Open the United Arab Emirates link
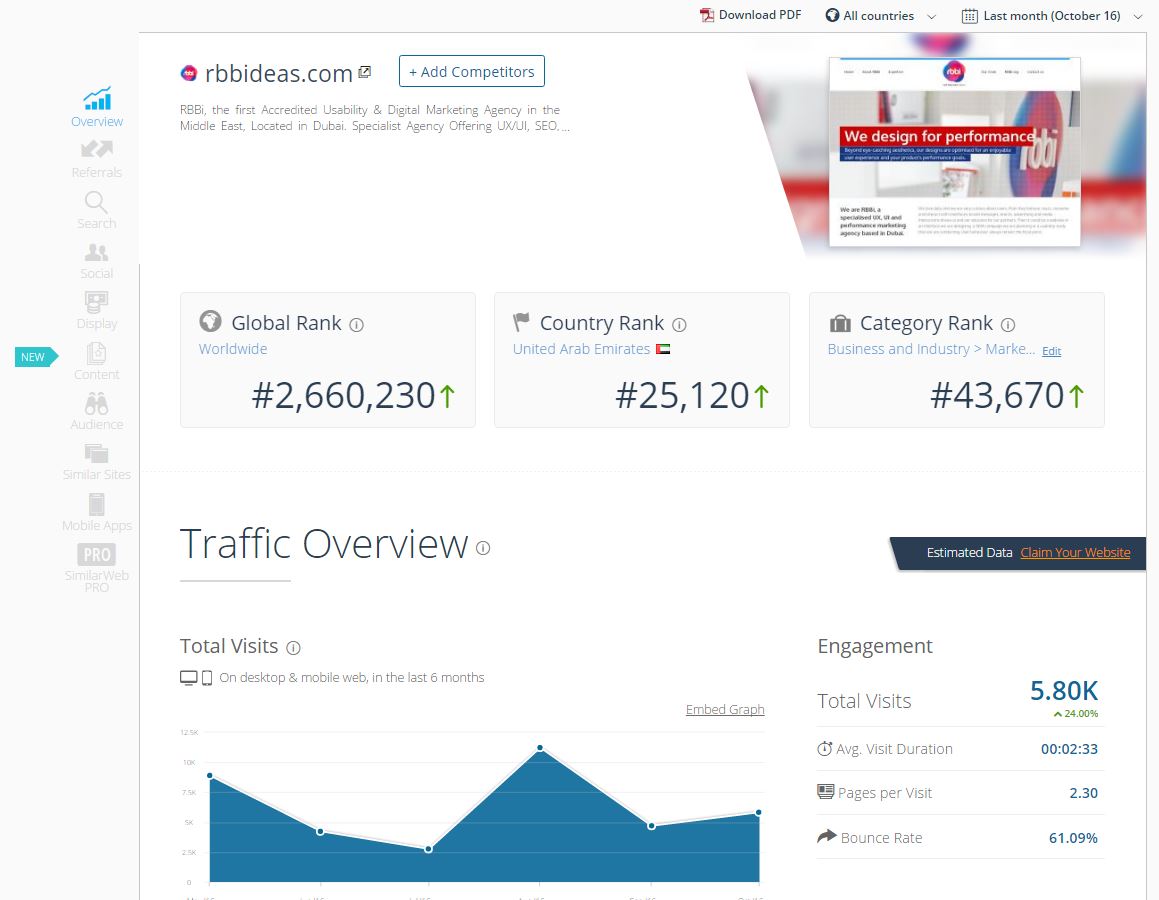Screen dimensions: 1159x900 click(x=582, y=349)
